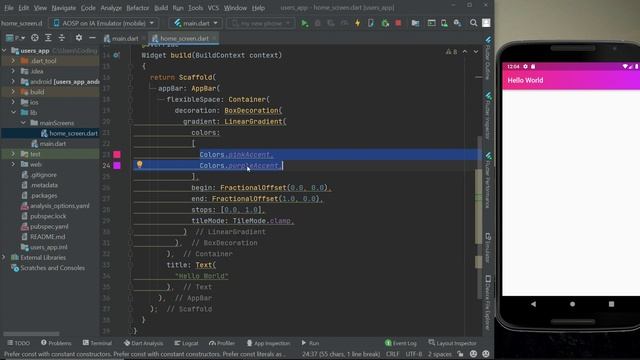This screenshot has height=360, width=640.
Task: Open the Event Log
Action: click(400, 343)
